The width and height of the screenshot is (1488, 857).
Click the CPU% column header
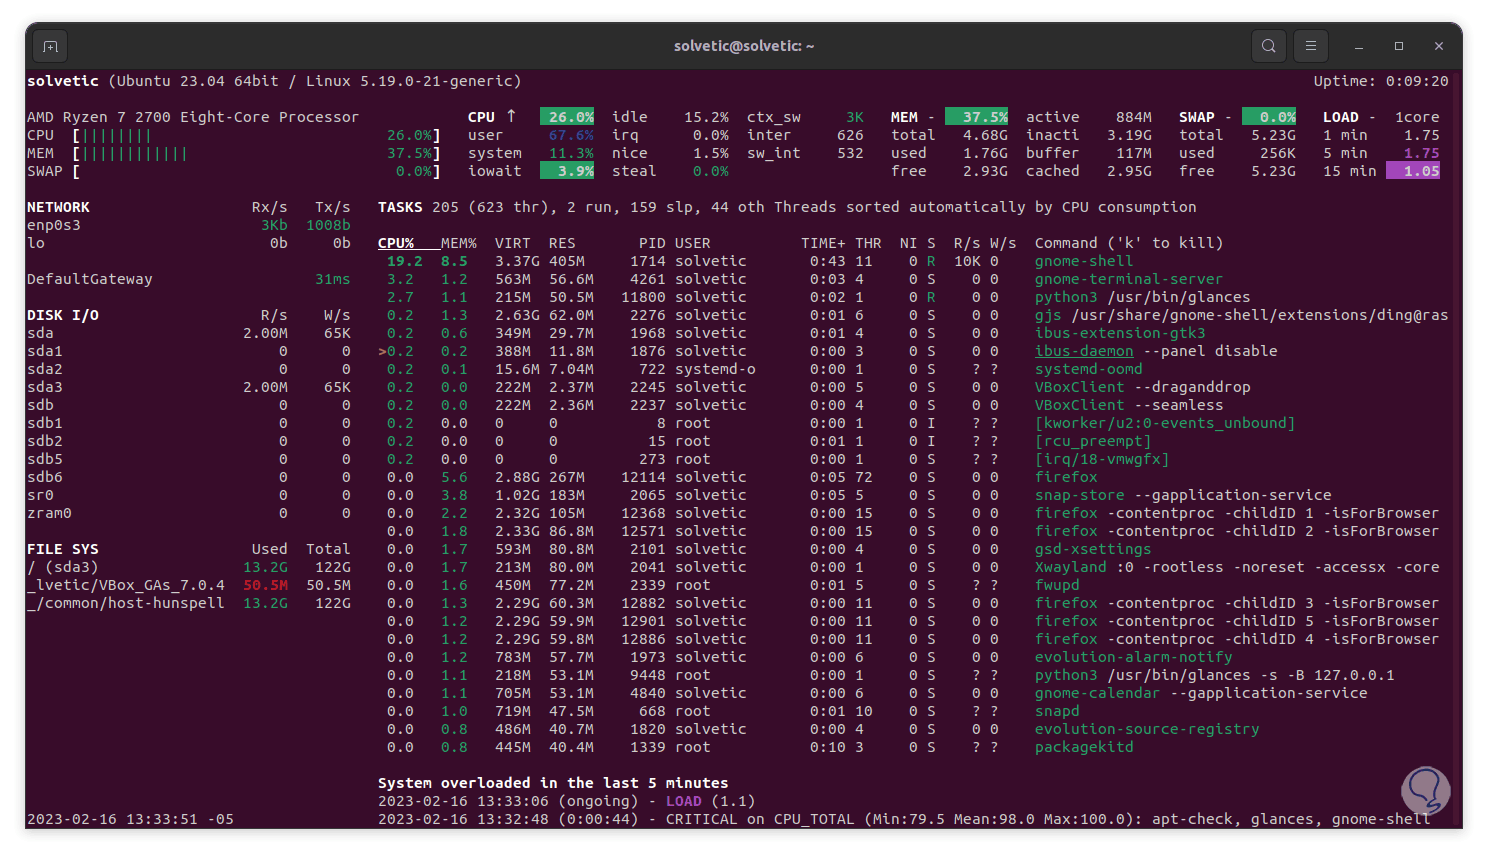pos(396,243)
